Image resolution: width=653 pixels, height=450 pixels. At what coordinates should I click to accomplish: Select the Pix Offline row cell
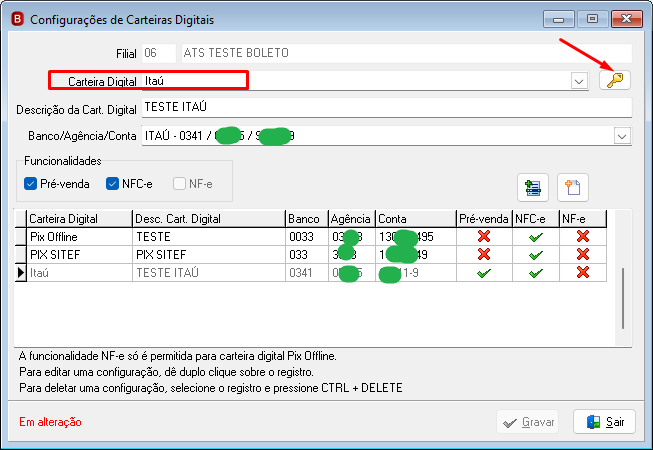click(79, 237)
